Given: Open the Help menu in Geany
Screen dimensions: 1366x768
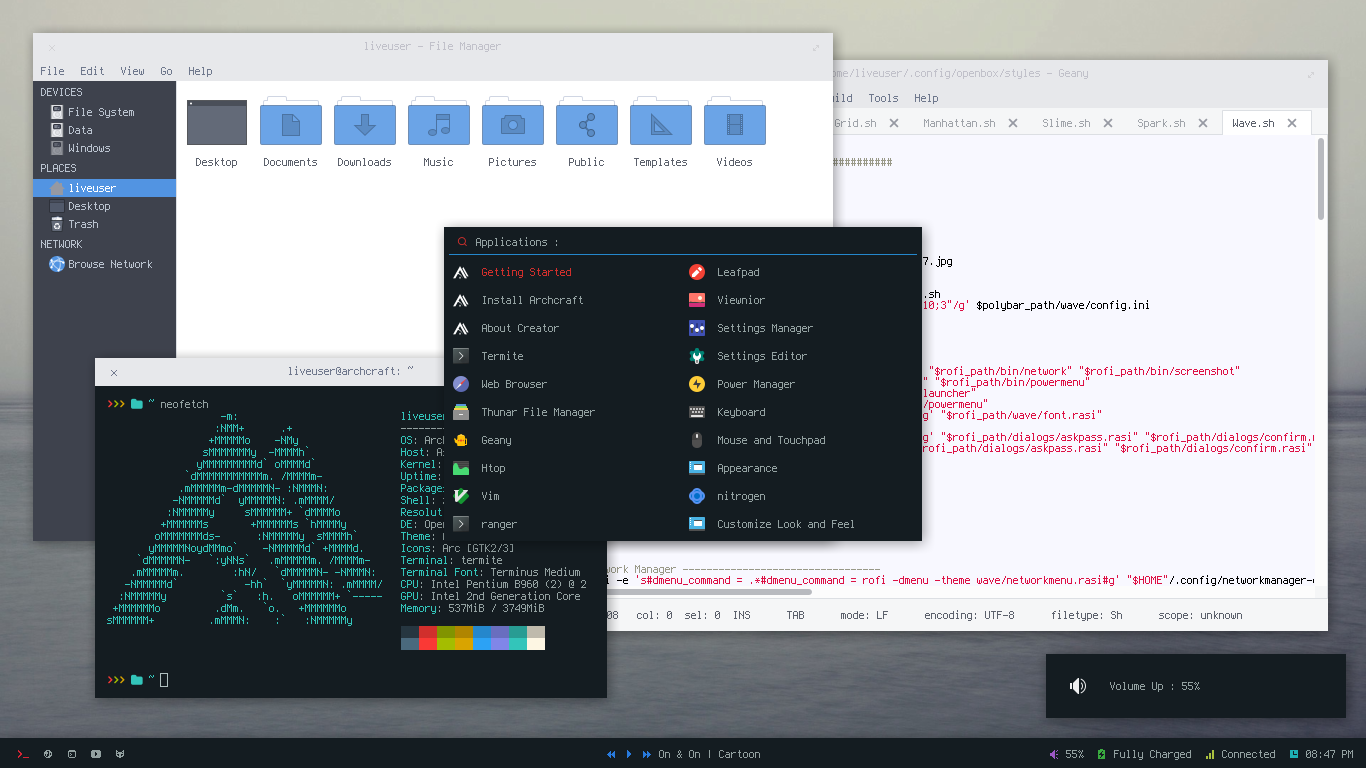Looking at the screenshot, I should (926, 98).
